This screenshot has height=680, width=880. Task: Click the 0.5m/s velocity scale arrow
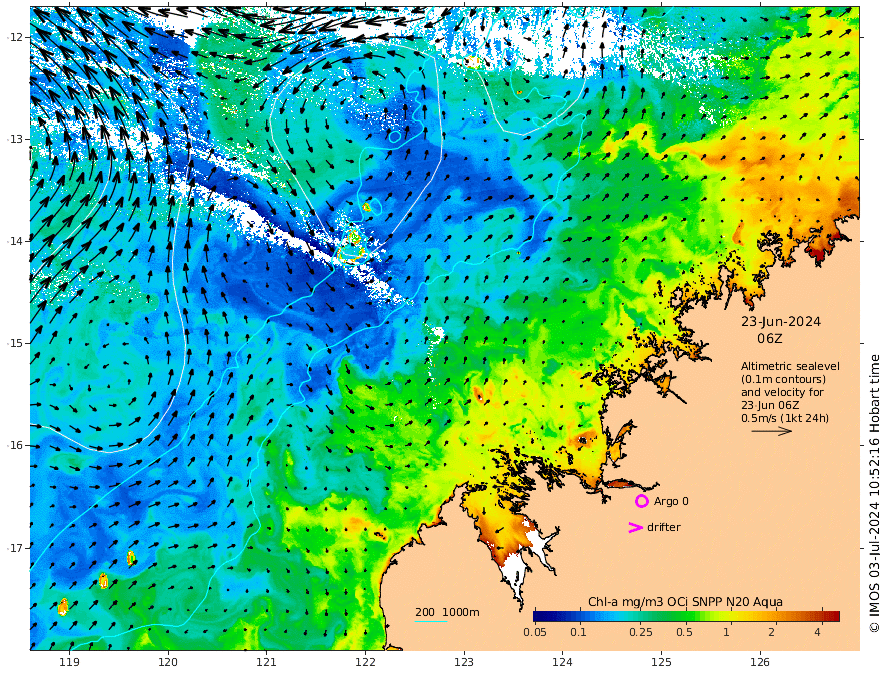click(772, 431)
